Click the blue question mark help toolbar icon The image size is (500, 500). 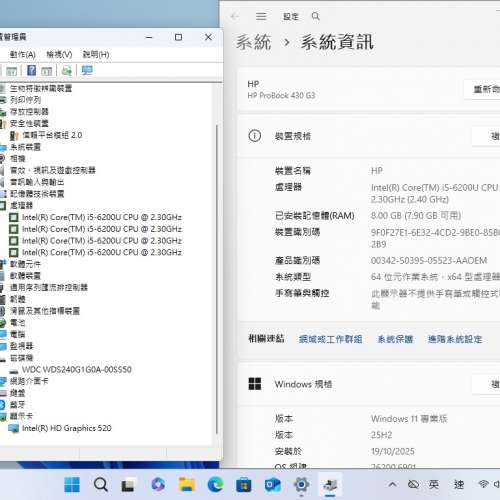[31, 70]
